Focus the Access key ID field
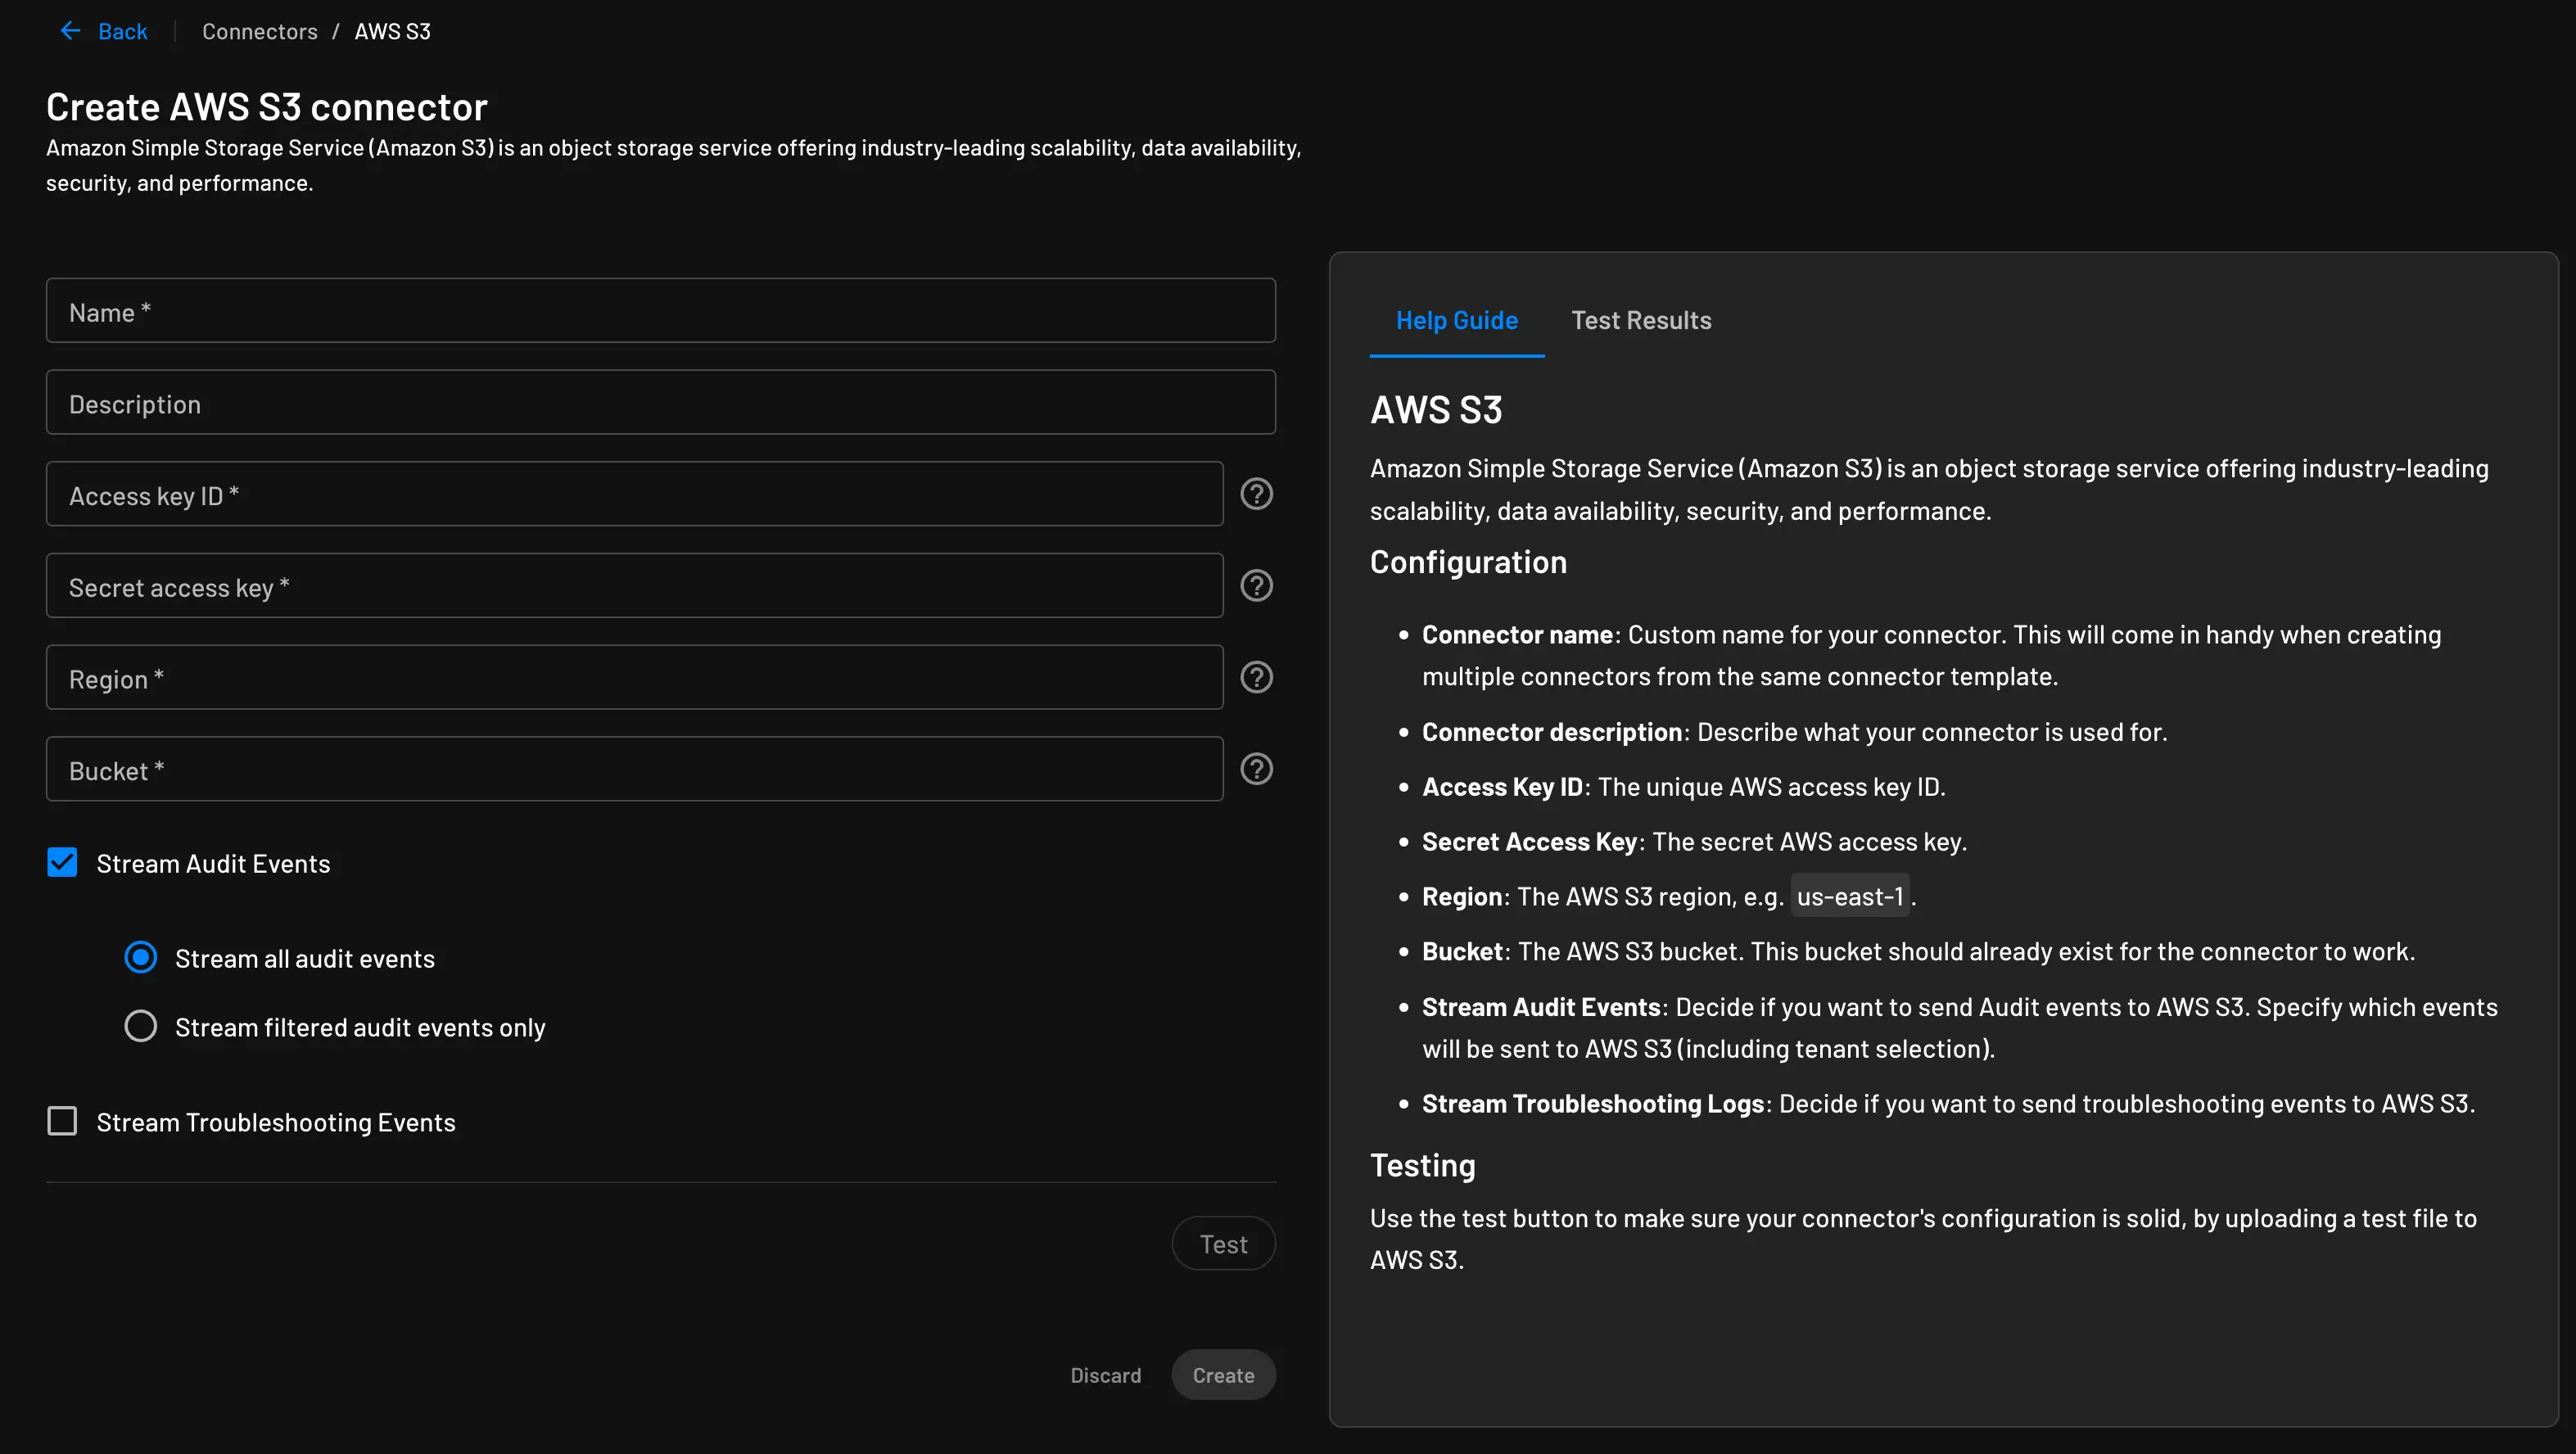The image size is (2576, 1454). click(634, 494)
